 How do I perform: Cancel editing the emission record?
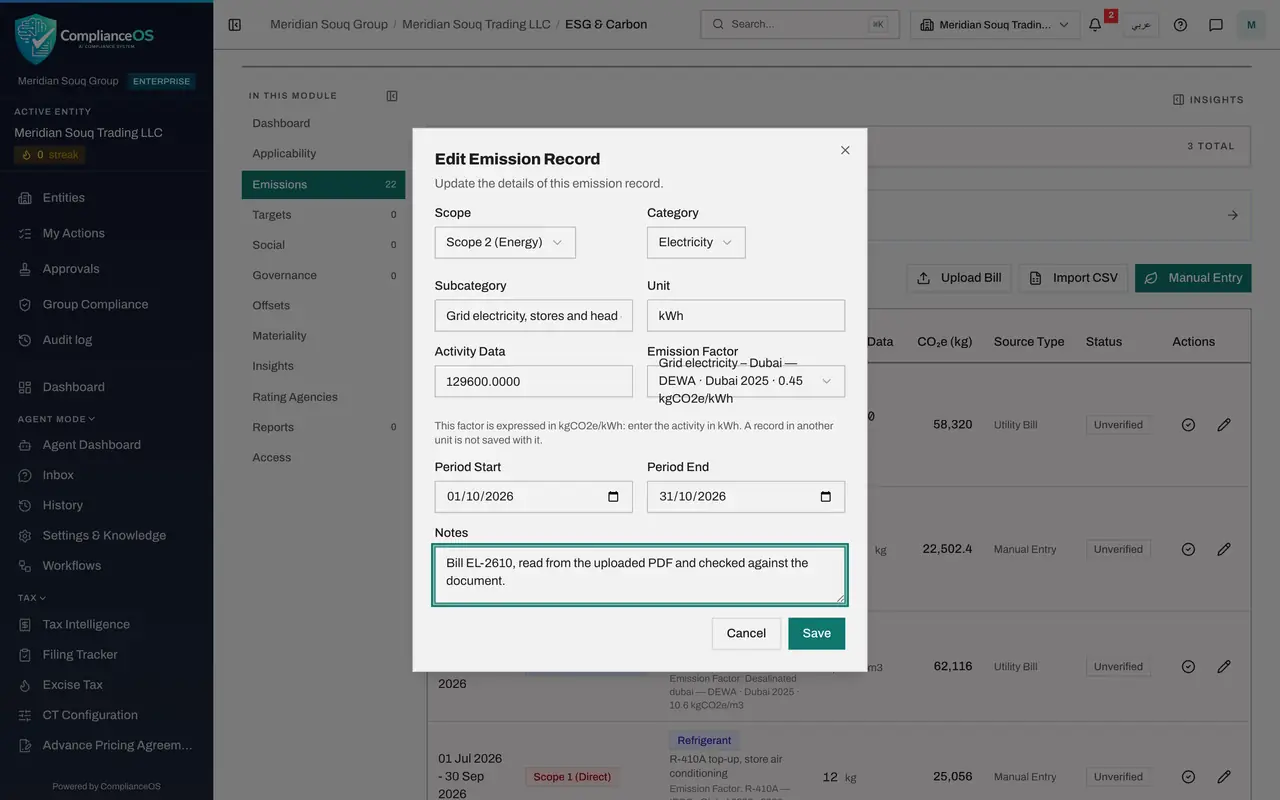click(x=746, y=634)
